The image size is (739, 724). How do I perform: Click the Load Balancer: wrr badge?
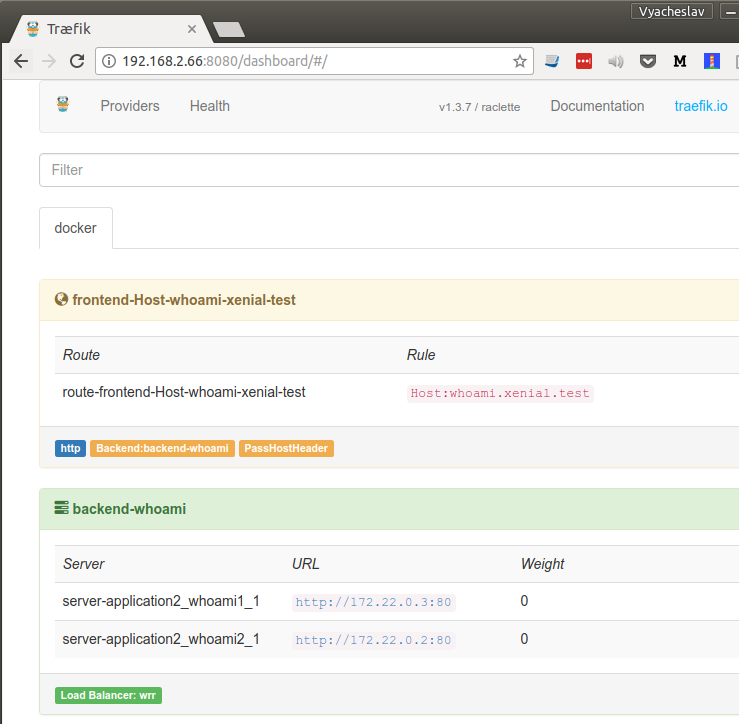click(108, 695)
